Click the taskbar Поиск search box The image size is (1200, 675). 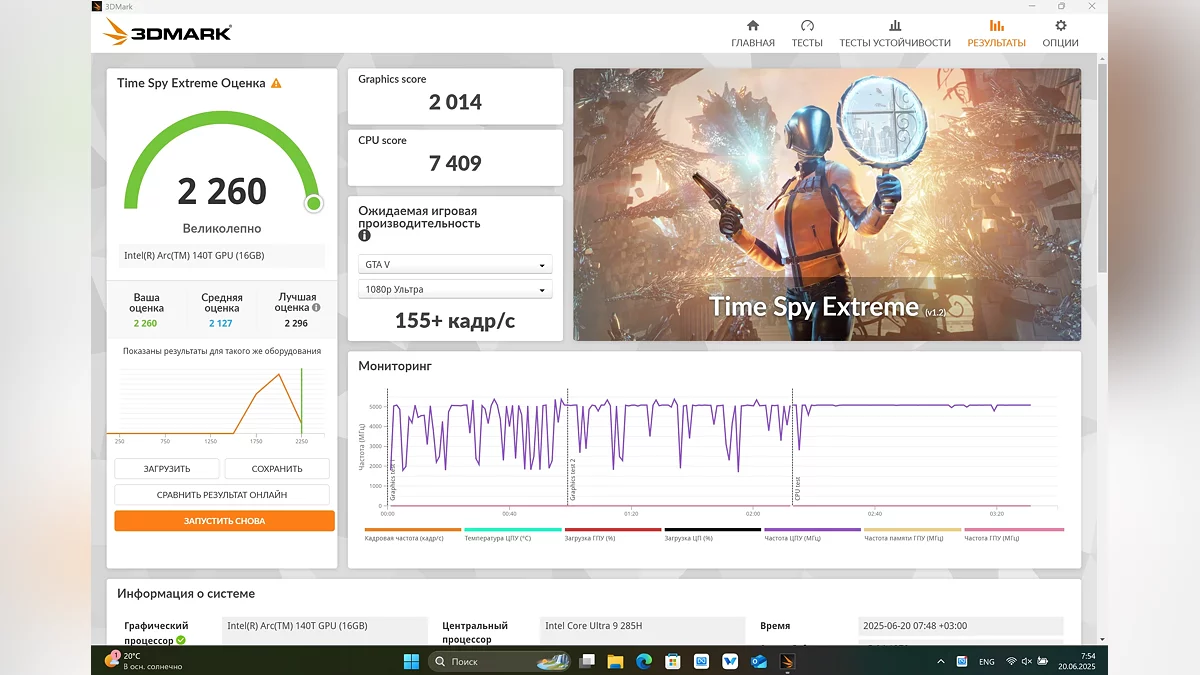tap(500, 661)
